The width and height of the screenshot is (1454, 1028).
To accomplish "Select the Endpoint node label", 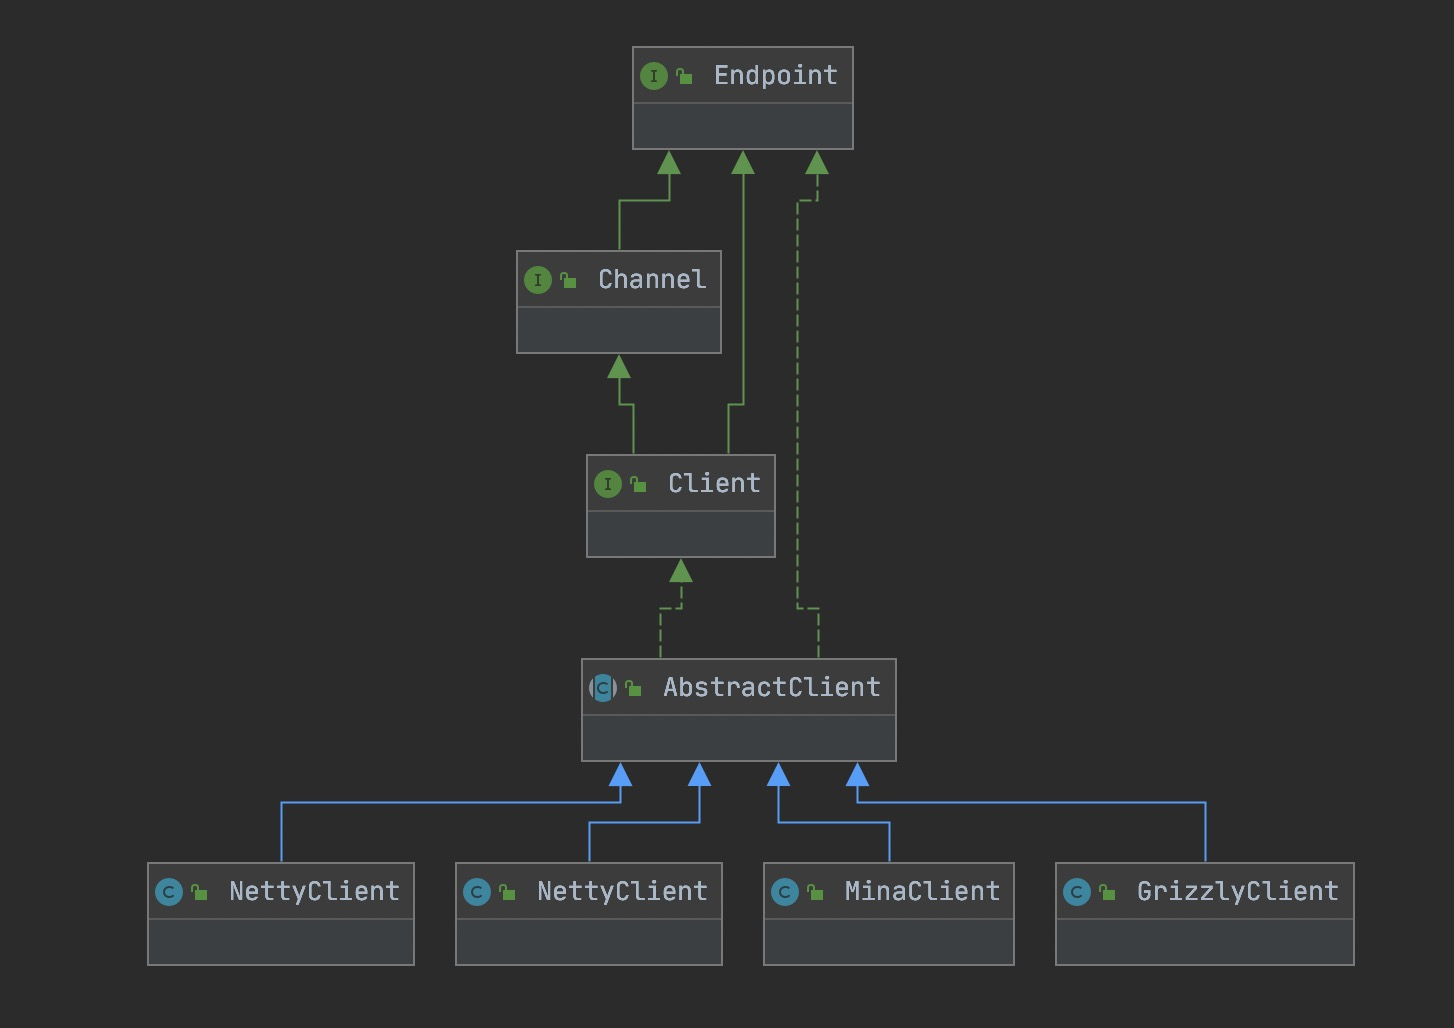I will coord(775,76).
